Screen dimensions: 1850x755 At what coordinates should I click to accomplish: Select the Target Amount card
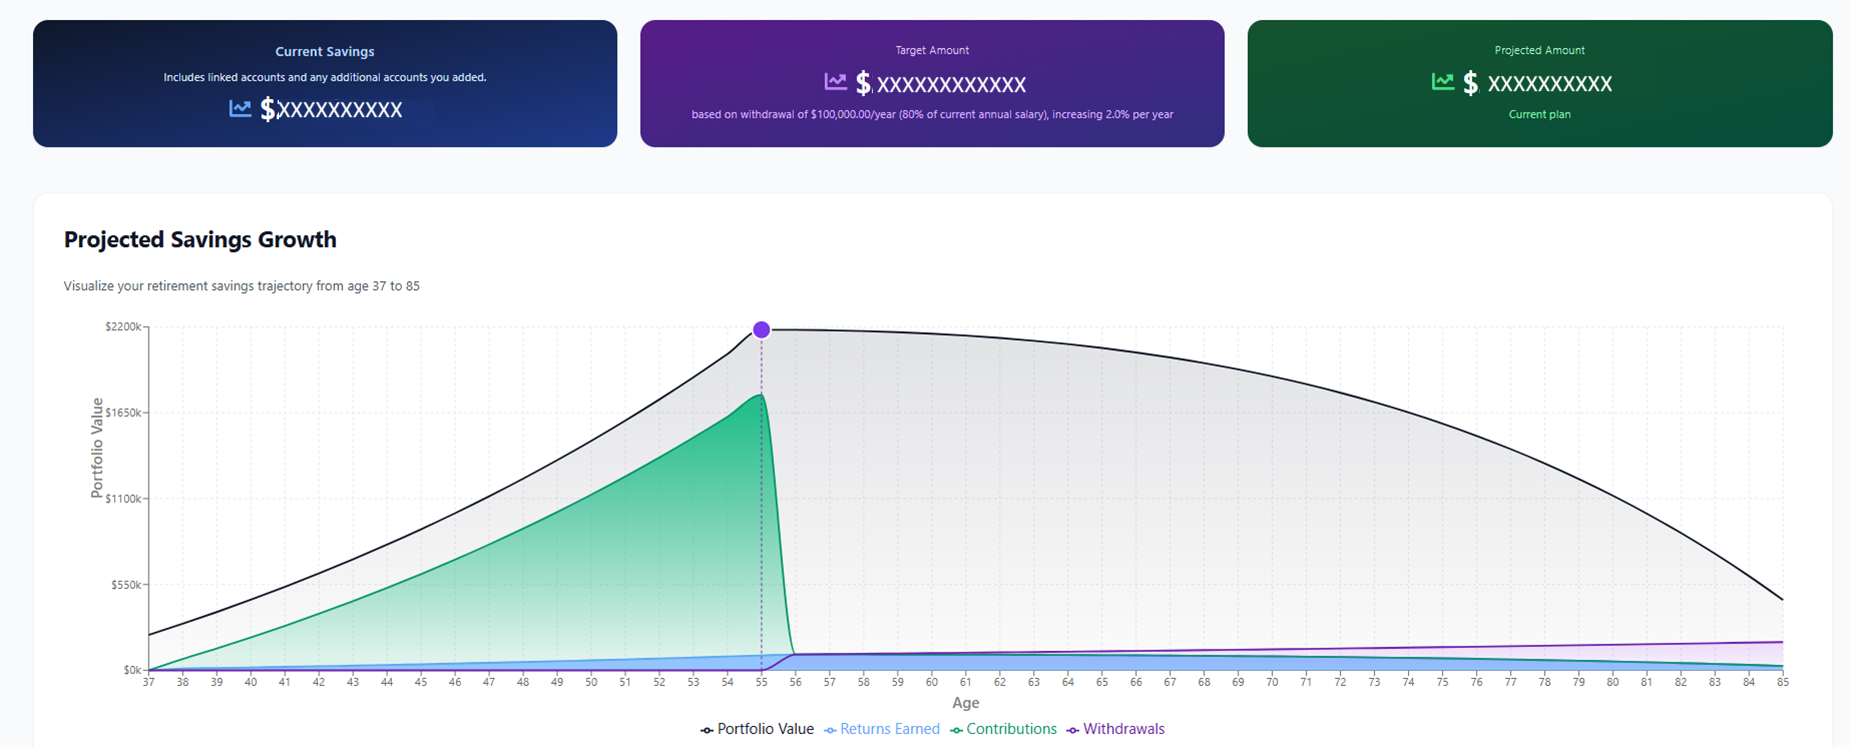click(932, 84)
